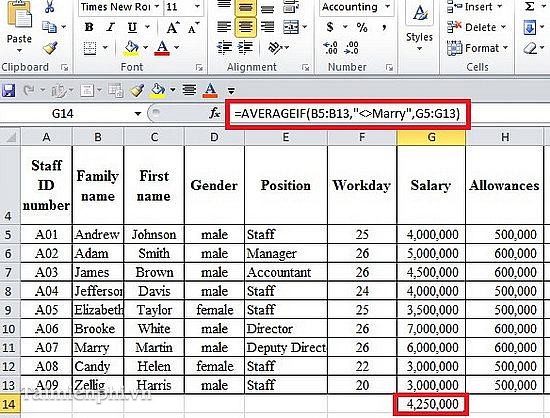The width and height of the screenshot is (550, 418).
Task: Select cell with 4,250,000 result
Action: pos(431,404)
